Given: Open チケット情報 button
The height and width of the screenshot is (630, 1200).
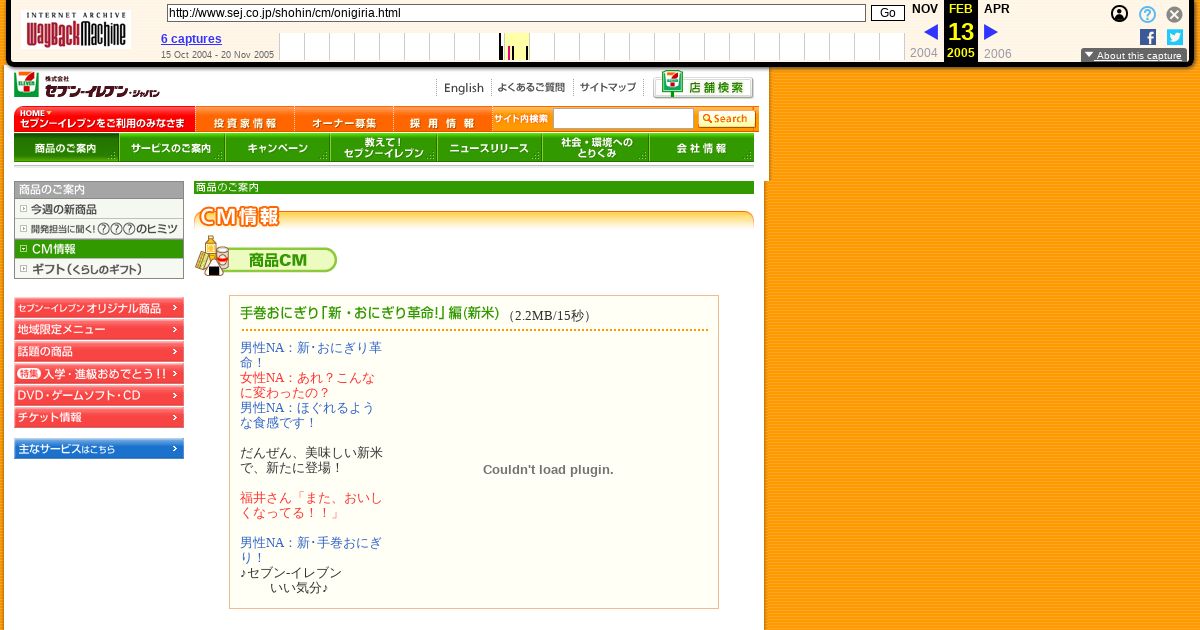Looking at the screenshot, I should [x=99, y=418].
